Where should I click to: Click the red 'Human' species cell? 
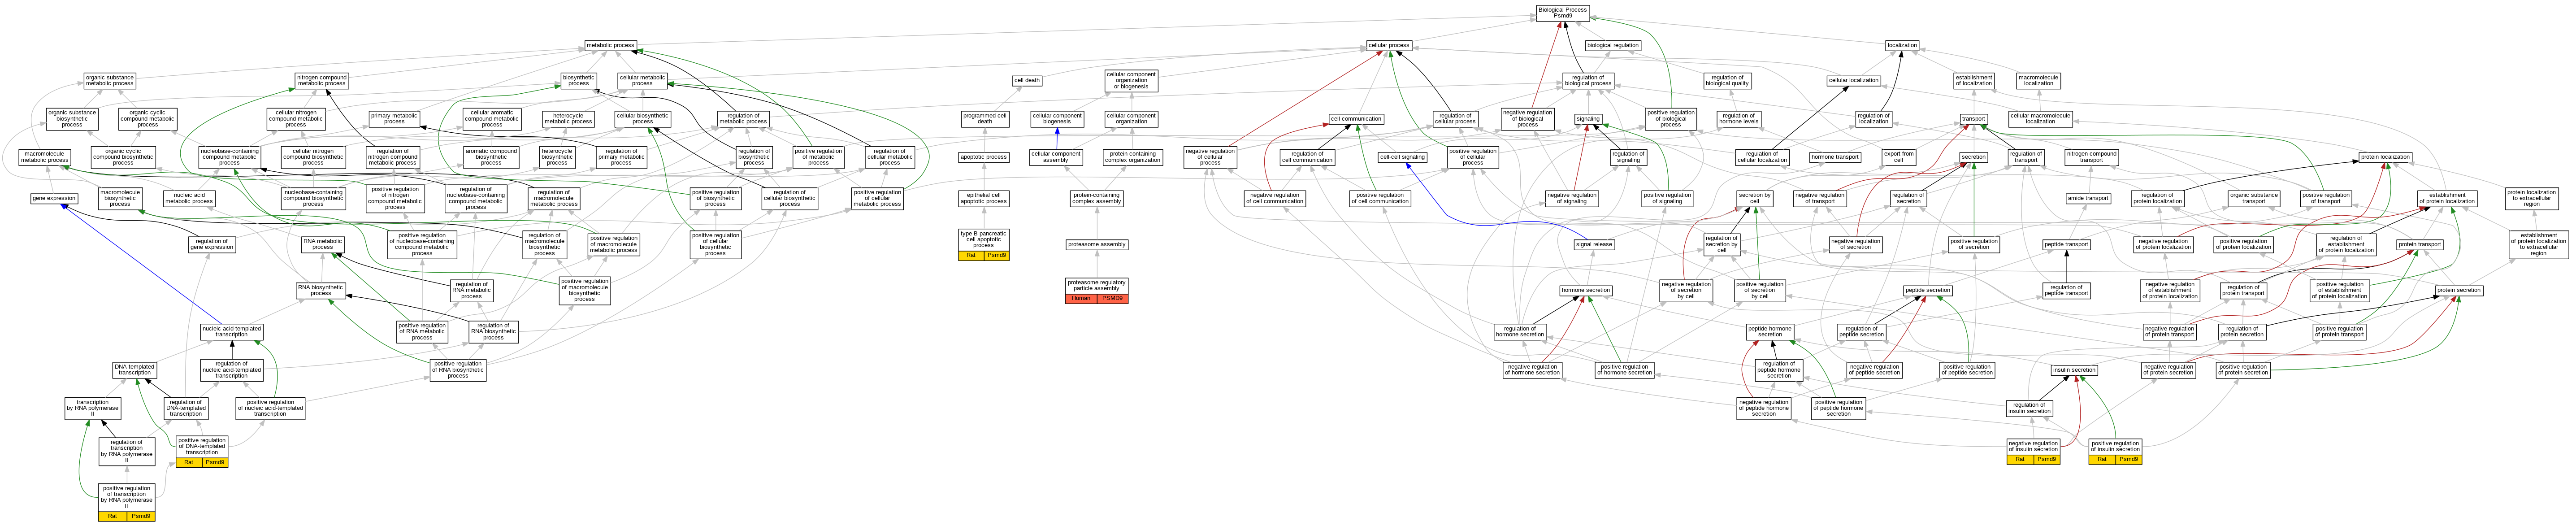click(1081, 298)
